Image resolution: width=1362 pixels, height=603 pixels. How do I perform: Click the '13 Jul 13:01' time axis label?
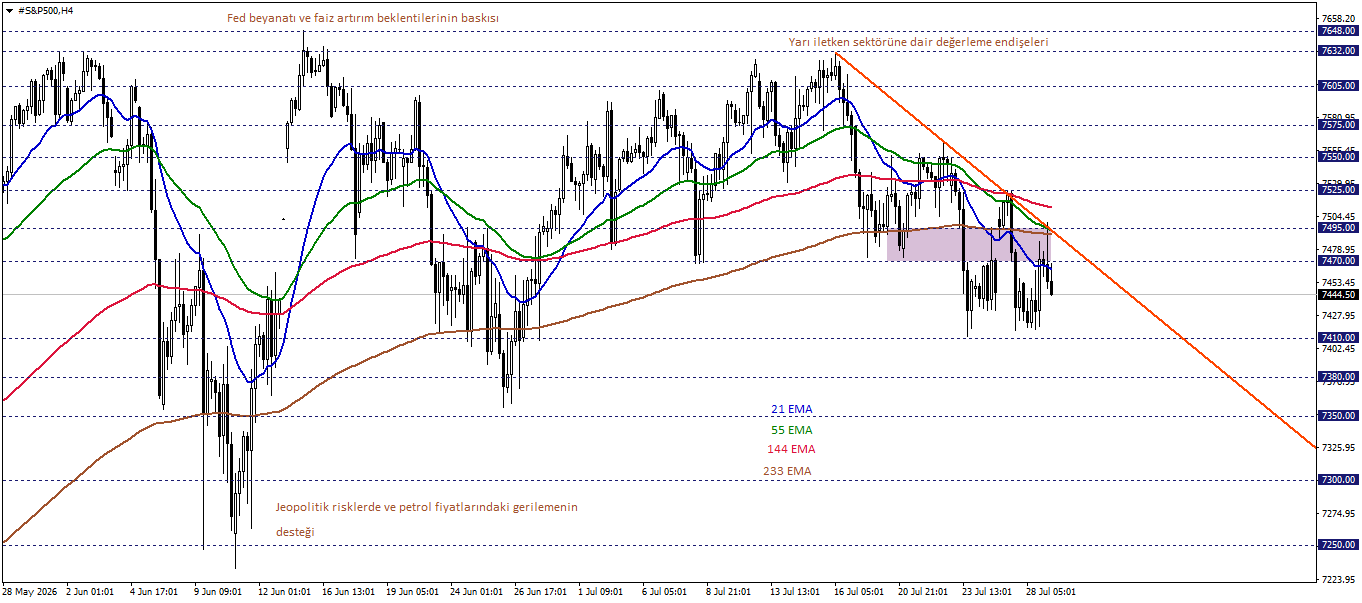[x=797, y=591]
